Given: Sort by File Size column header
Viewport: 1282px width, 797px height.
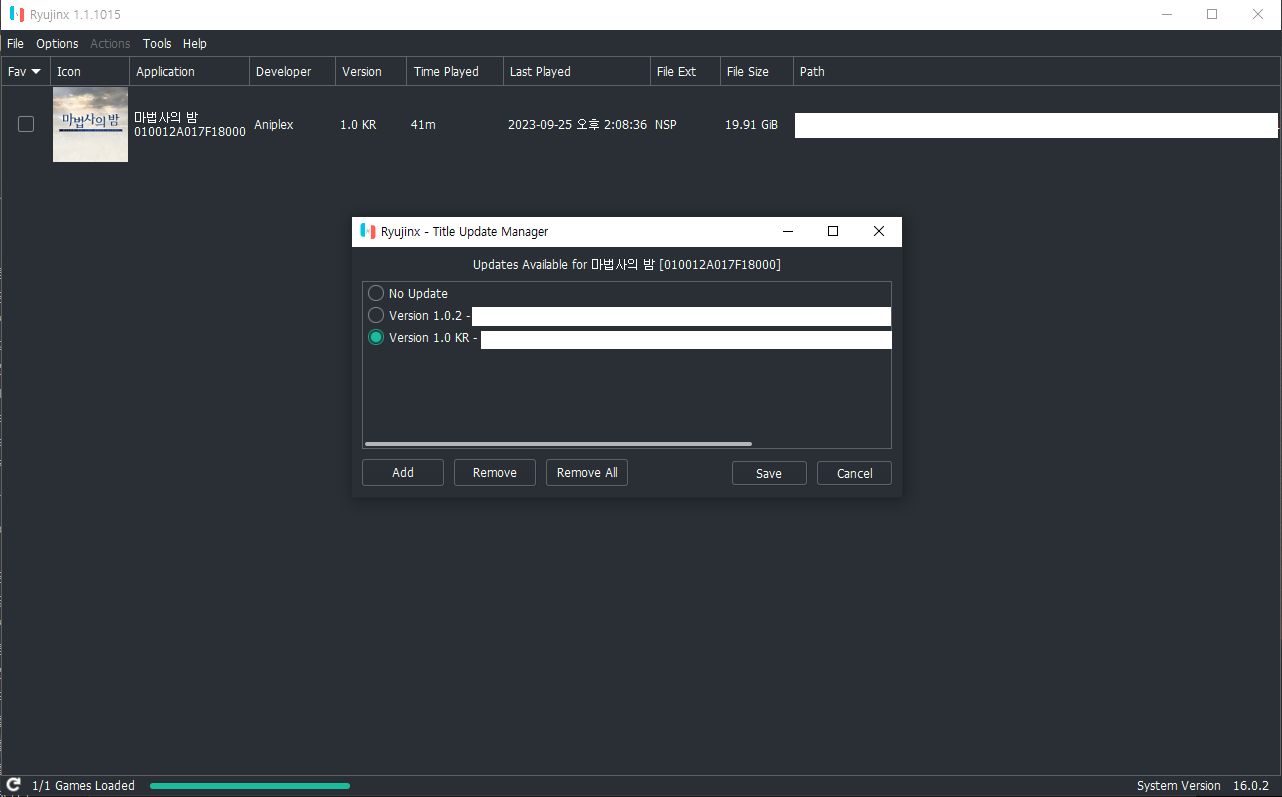Looking at the screenshot, I should pyautogui.click(x=757, y=72).
